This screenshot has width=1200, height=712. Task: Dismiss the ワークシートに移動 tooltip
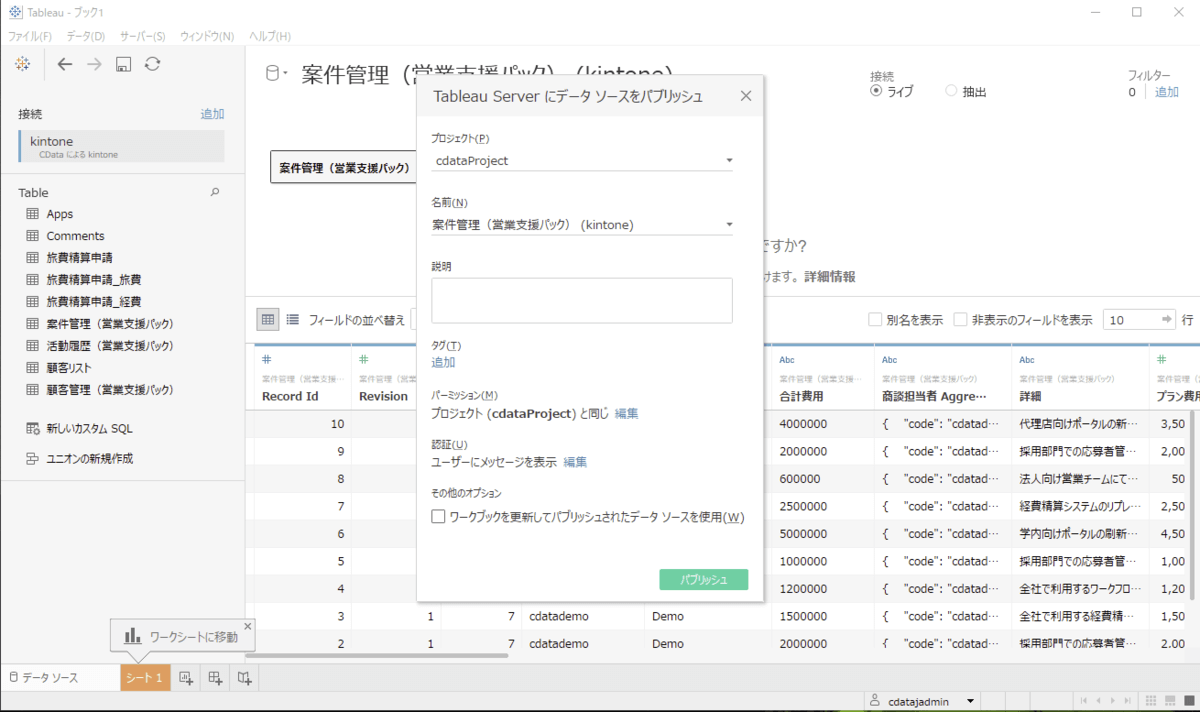tap(248, 626)
